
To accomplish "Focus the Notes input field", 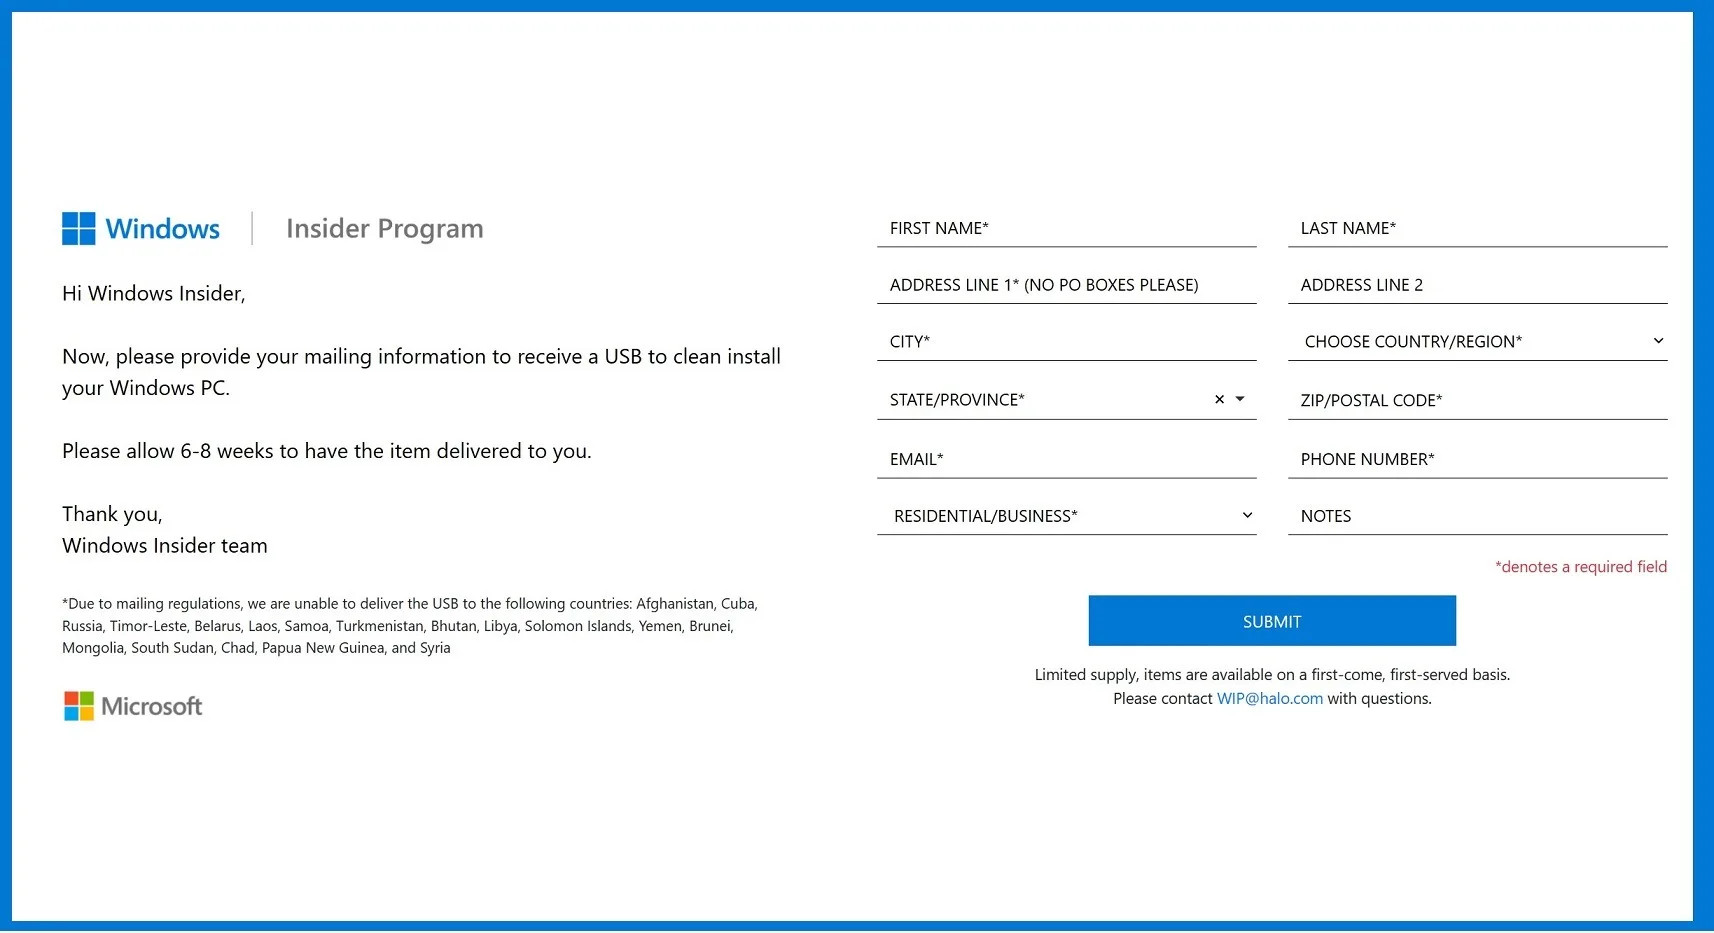I will point(1478,516).
